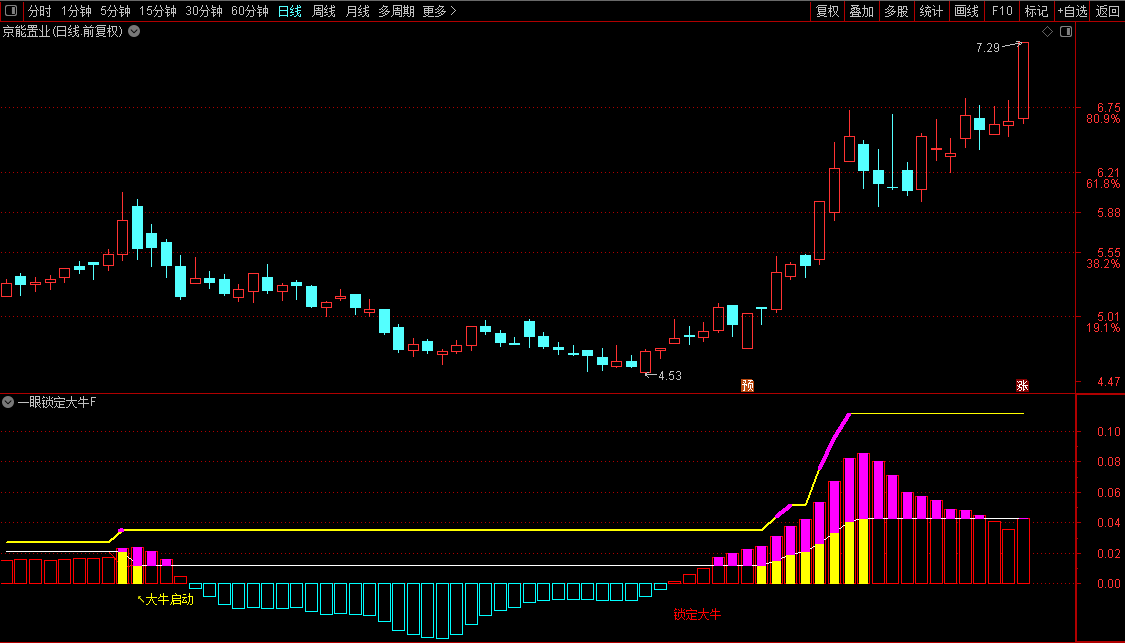Click the 叠加 overlay button

(x=862, y=11)
